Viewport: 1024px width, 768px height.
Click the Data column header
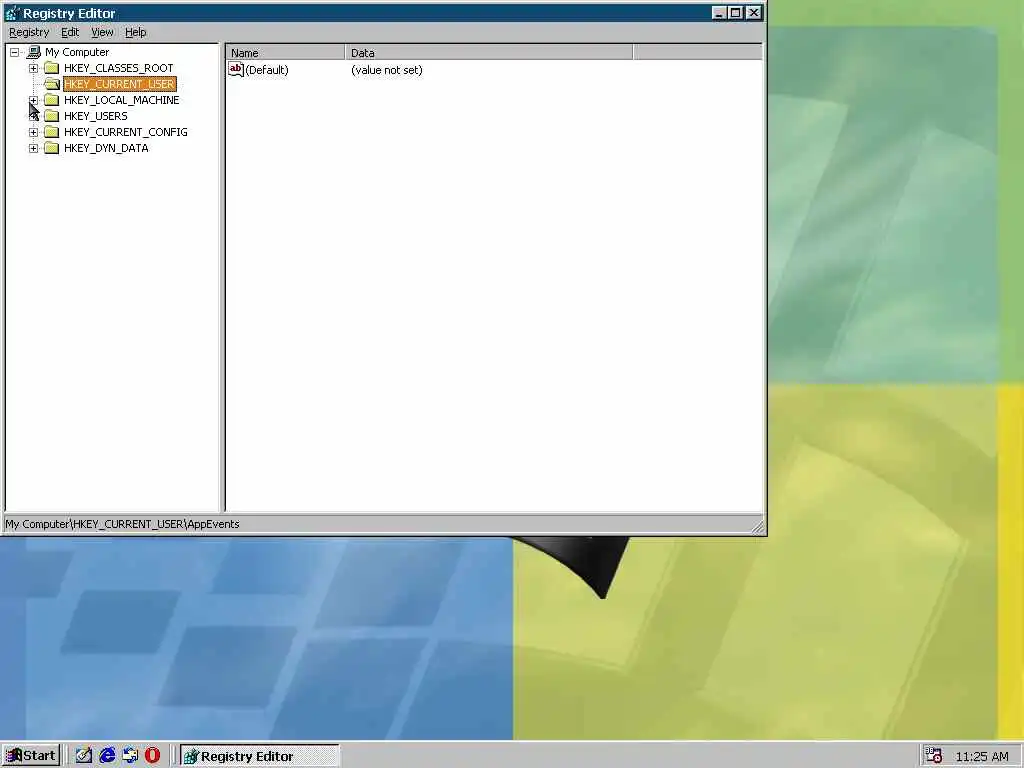488,52
